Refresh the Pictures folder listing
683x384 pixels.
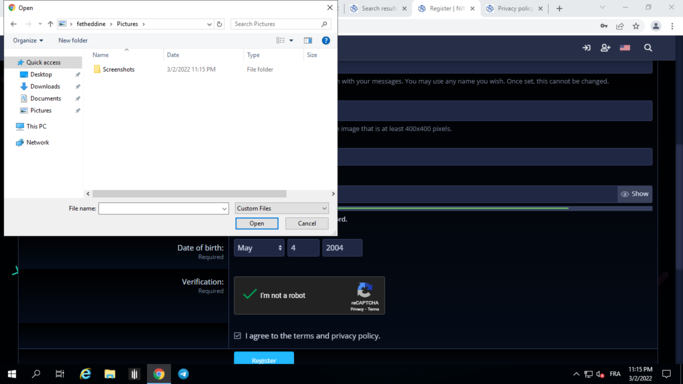(x=220, y=24)
